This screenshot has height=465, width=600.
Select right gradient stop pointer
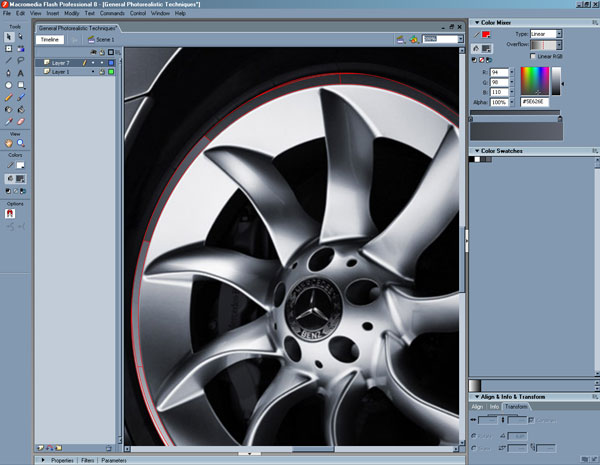(560, 119)
